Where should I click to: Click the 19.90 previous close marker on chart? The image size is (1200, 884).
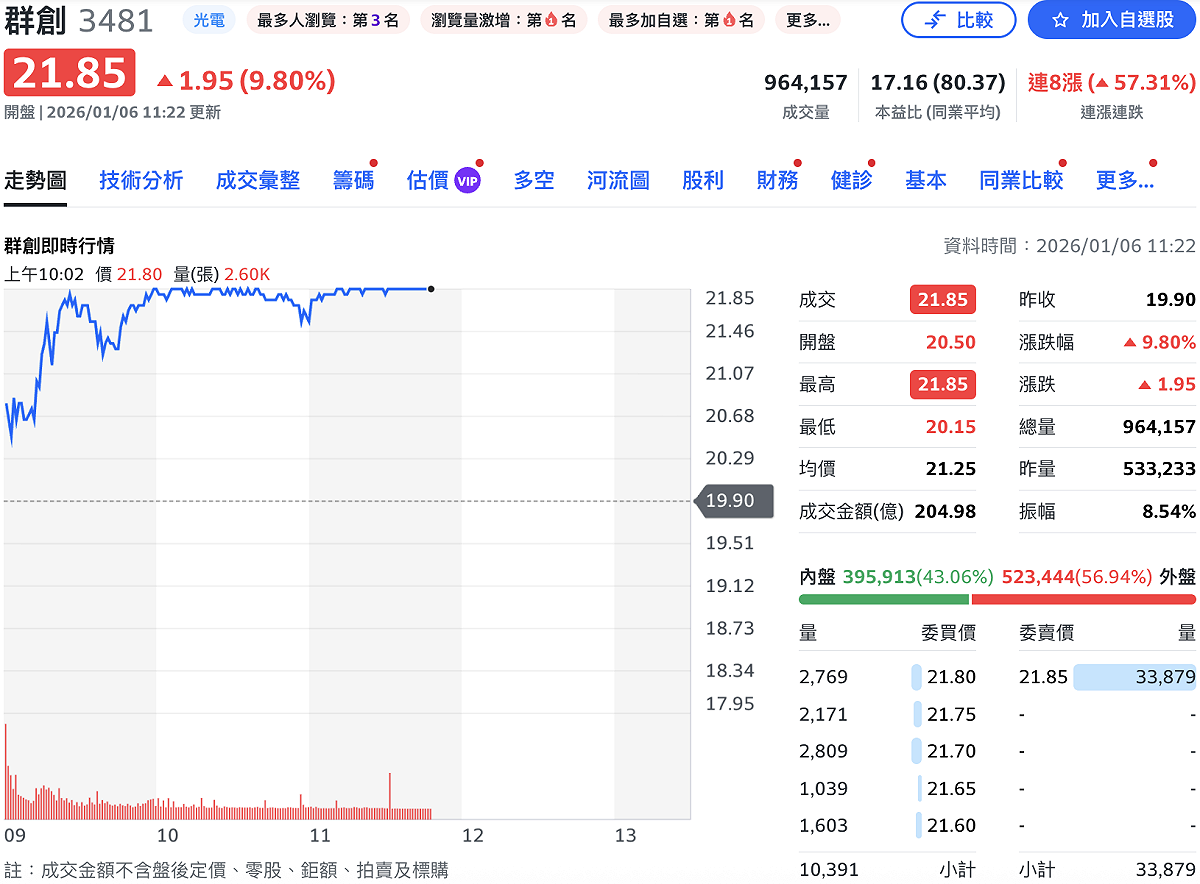733,500
